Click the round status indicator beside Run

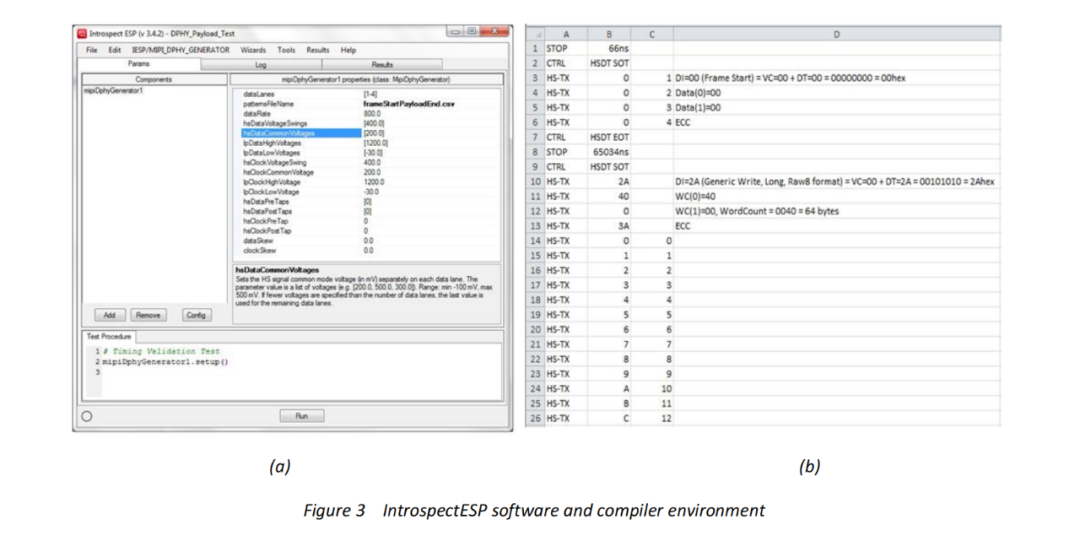click(x=87, y=416)
